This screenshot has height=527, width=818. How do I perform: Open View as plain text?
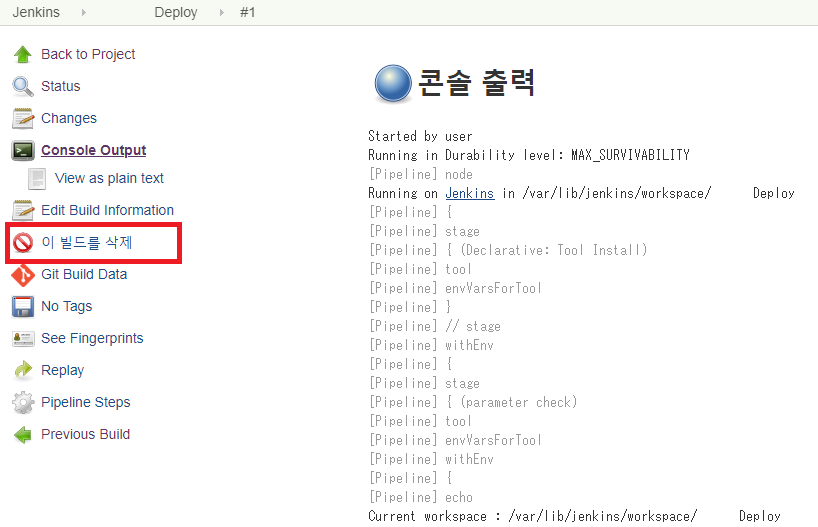pos(109,178)
